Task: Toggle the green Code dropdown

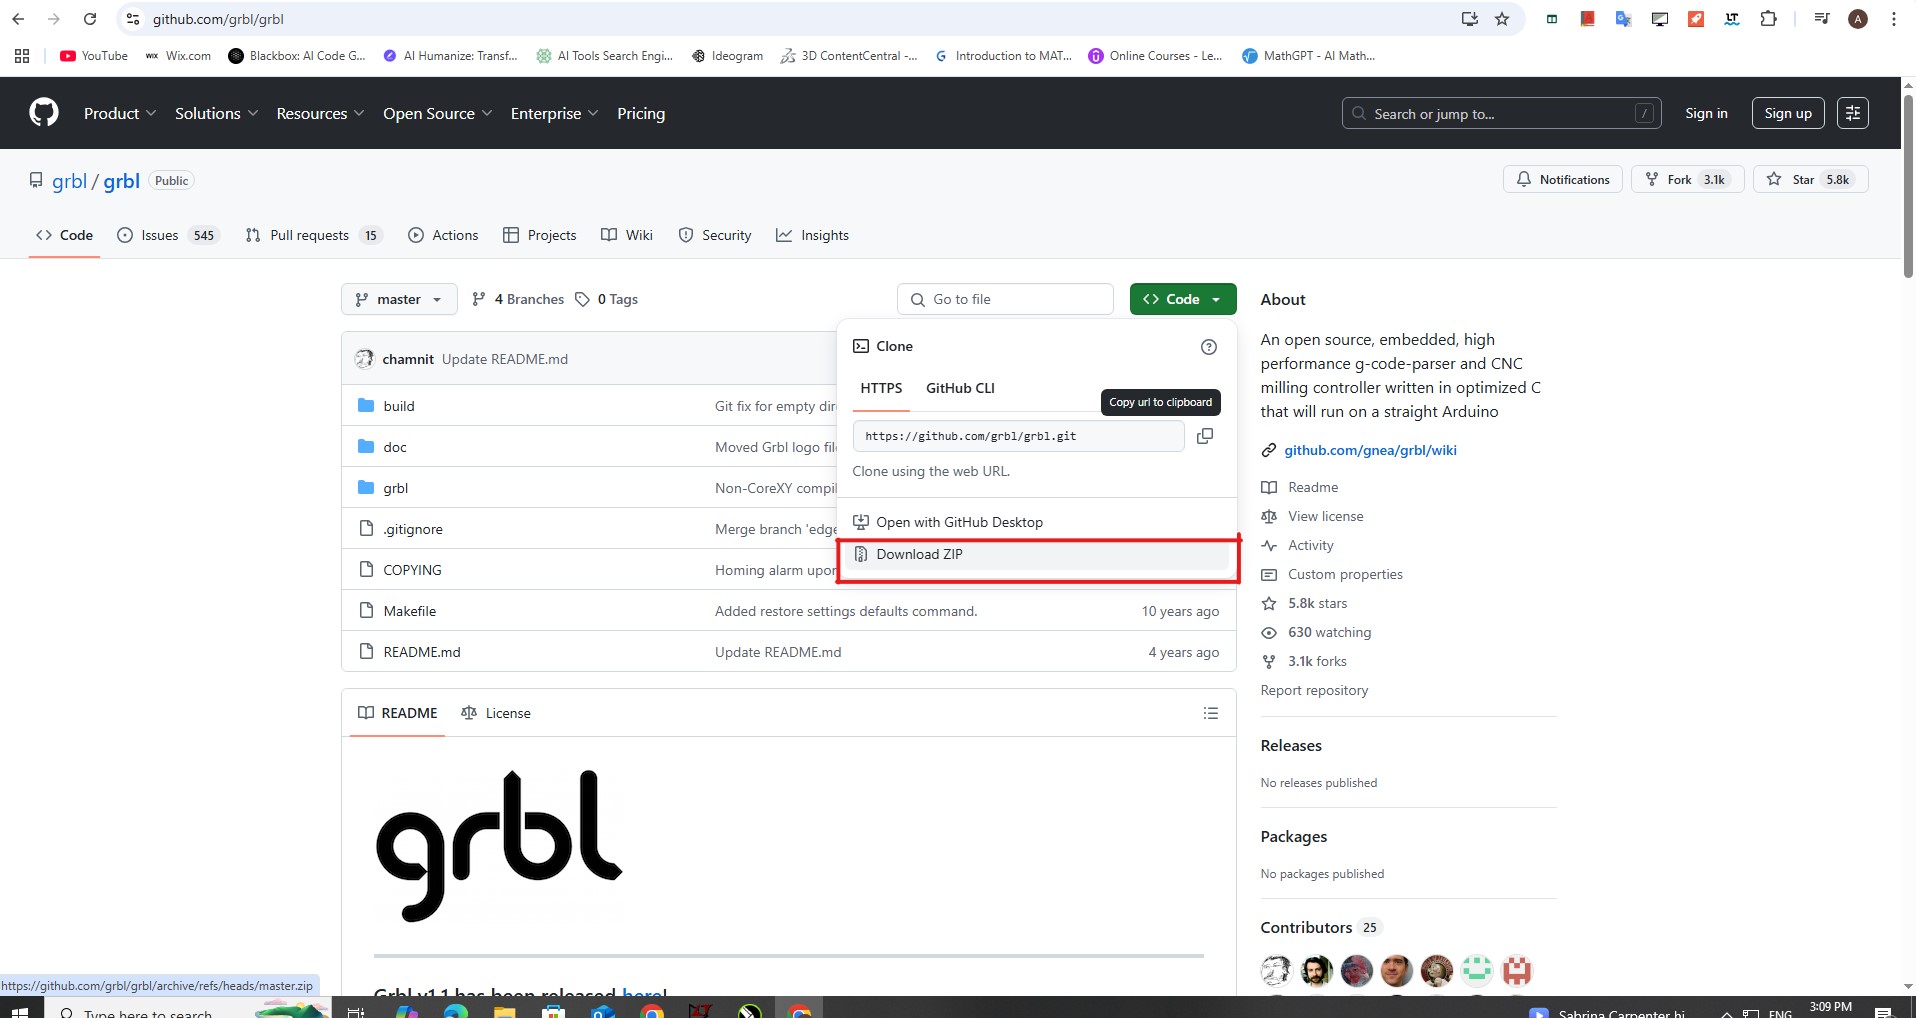Action: point(1182,299)
